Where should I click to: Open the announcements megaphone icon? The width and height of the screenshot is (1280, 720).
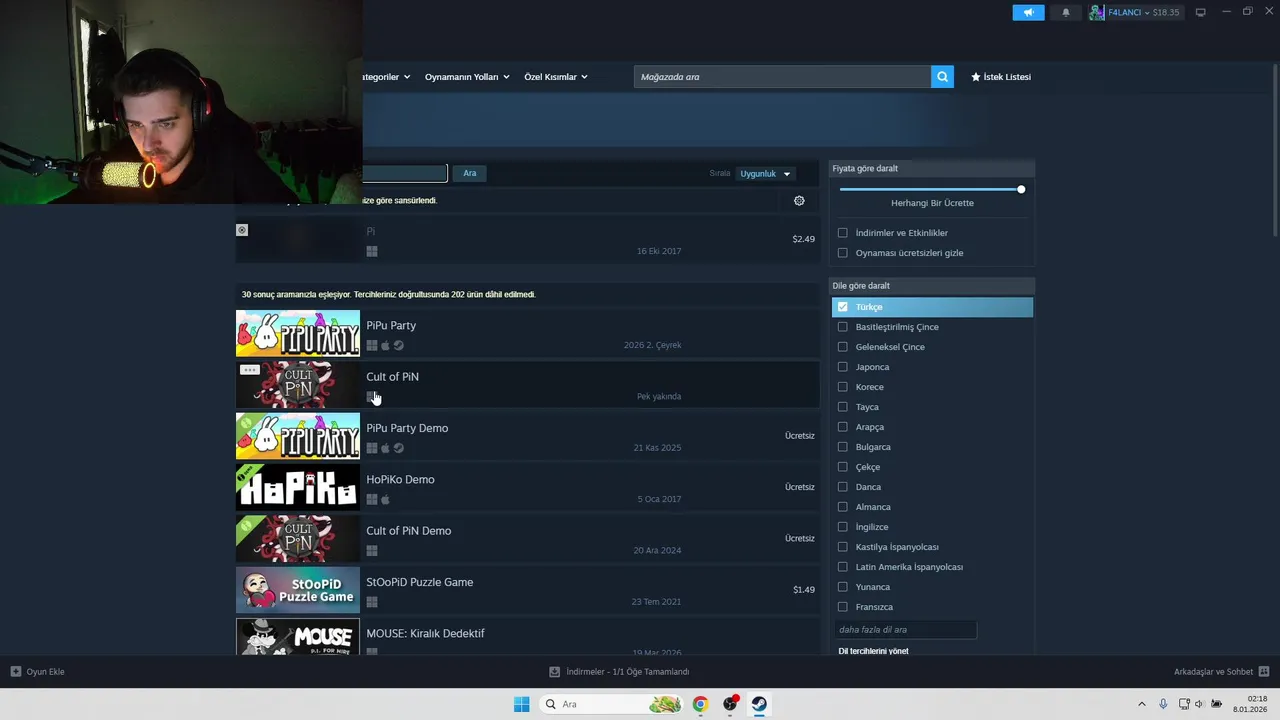coord(1028,12)
